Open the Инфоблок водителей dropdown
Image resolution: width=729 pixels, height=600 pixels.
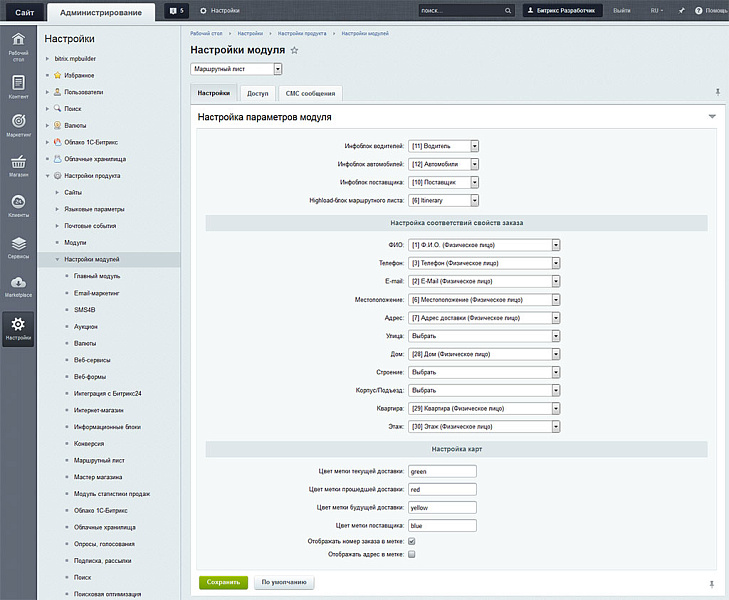tap(444, 146)
